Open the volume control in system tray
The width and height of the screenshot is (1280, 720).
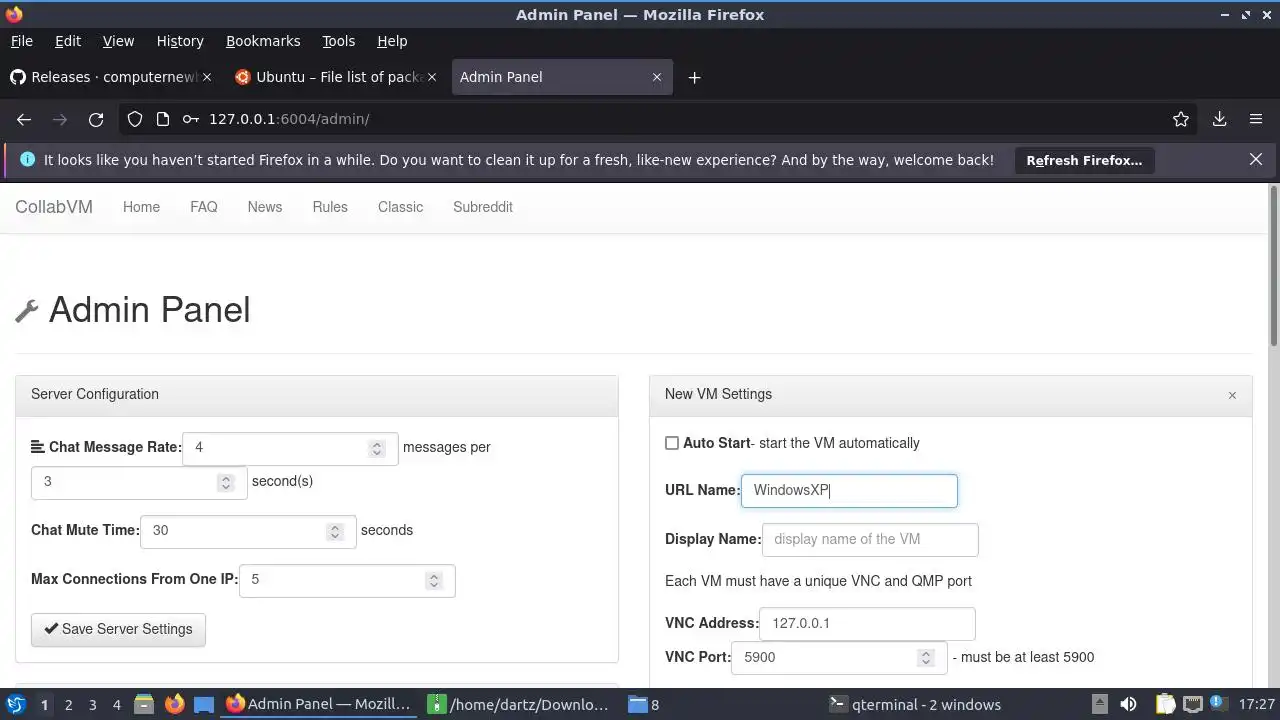1128,704
